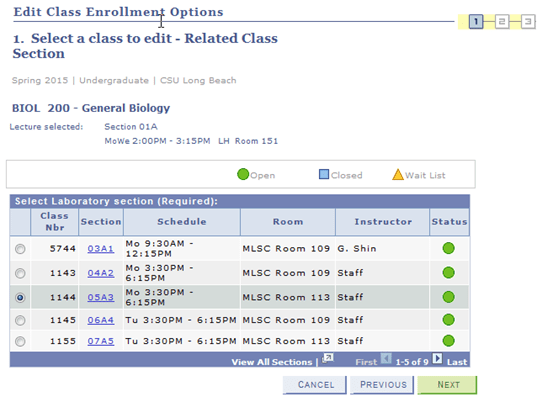
Task: Click Spring 2015 term text
Action: pyautogui.click(x=40, y=80)
